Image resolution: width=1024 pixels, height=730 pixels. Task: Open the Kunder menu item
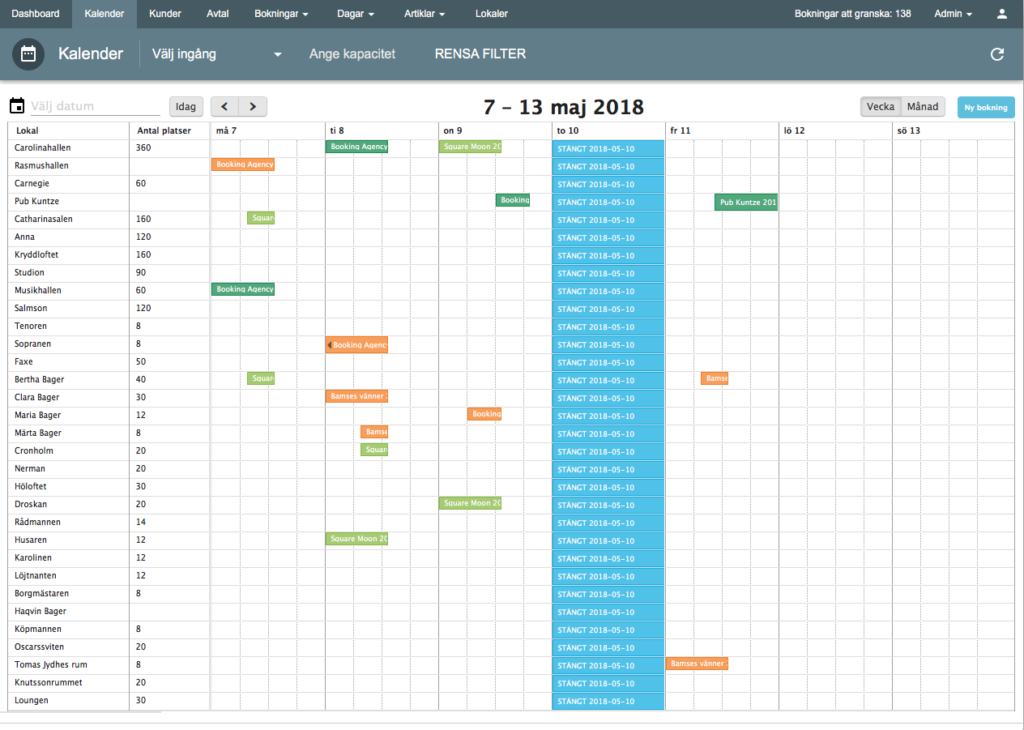coord(165,14)
